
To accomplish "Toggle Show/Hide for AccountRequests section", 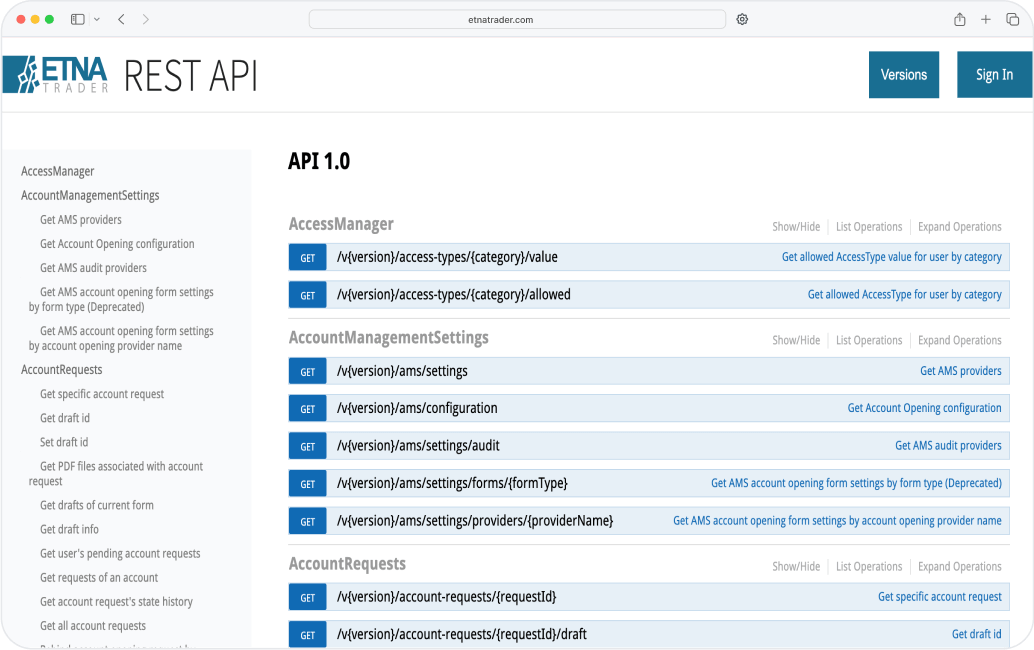I will (796, 566).
